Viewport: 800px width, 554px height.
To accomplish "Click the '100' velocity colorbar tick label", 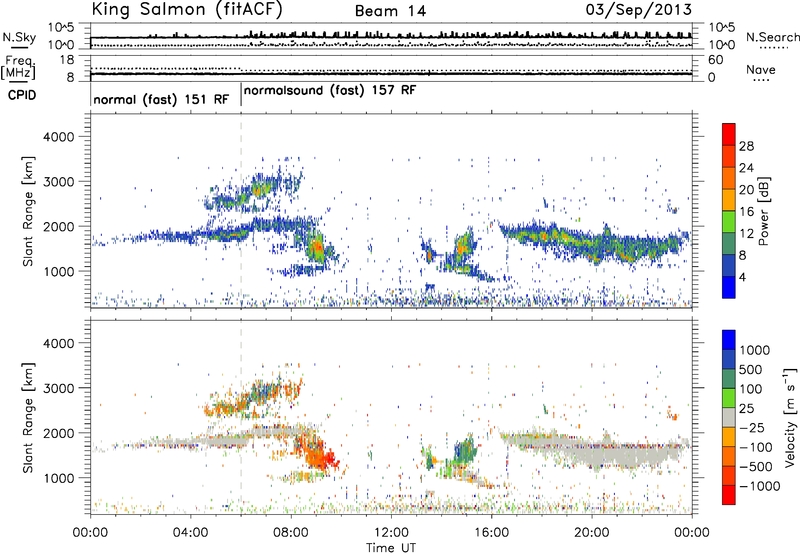I will tap(751, 389).
